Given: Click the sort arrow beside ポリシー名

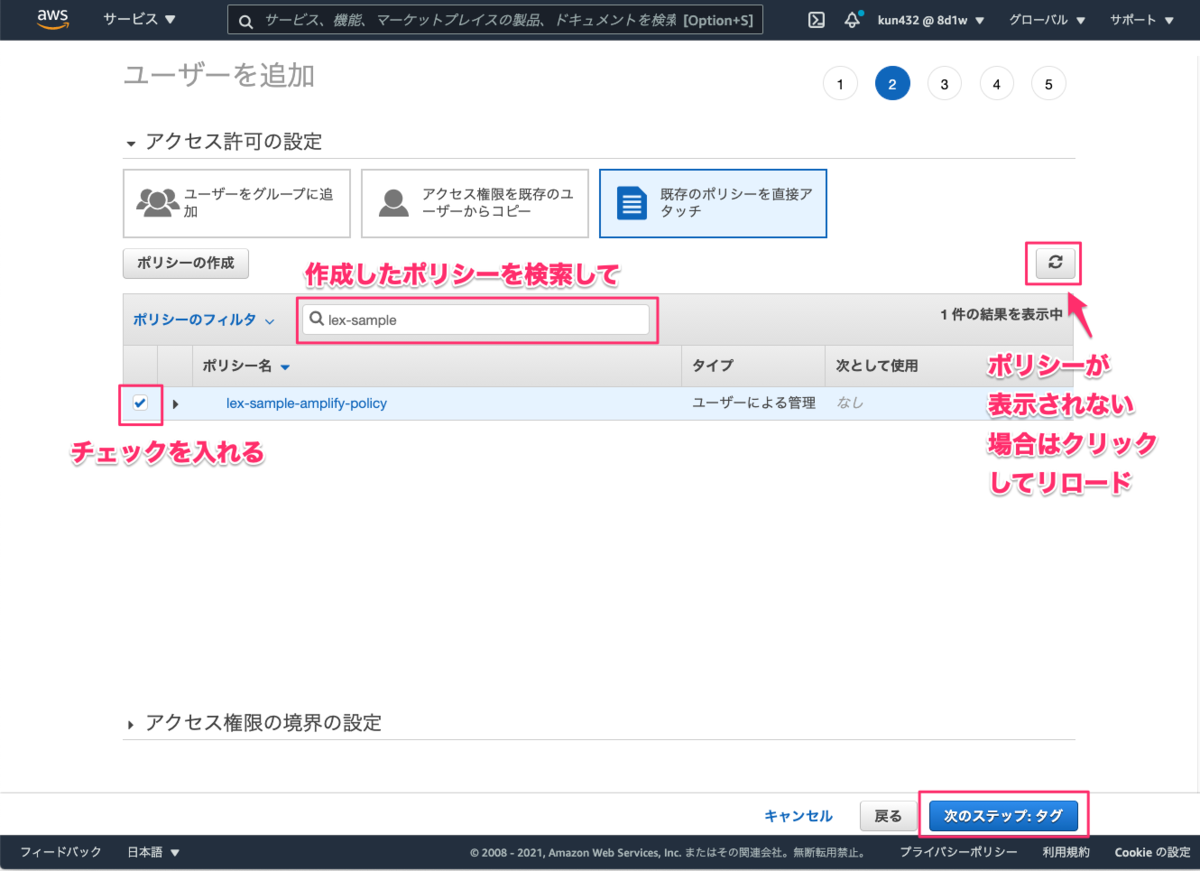Looking at the screenshot, I should 287,366.
